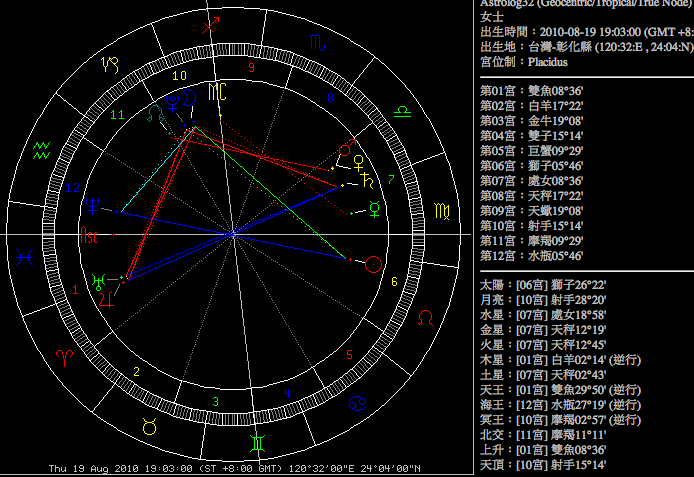Click the red Leo zodiac glyph
694x477 pixels.
point(426,319)
